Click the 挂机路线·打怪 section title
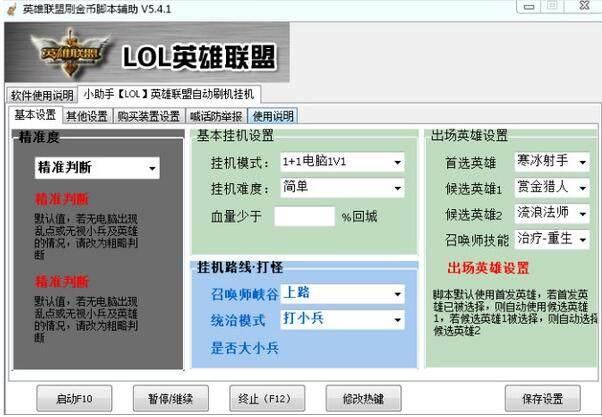The height and width of the screenshot is (417, 602). point(240,267)
